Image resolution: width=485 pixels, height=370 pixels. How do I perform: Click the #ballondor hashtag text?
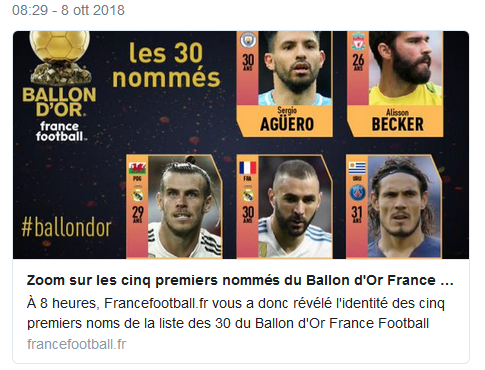(x=66, y=228)
